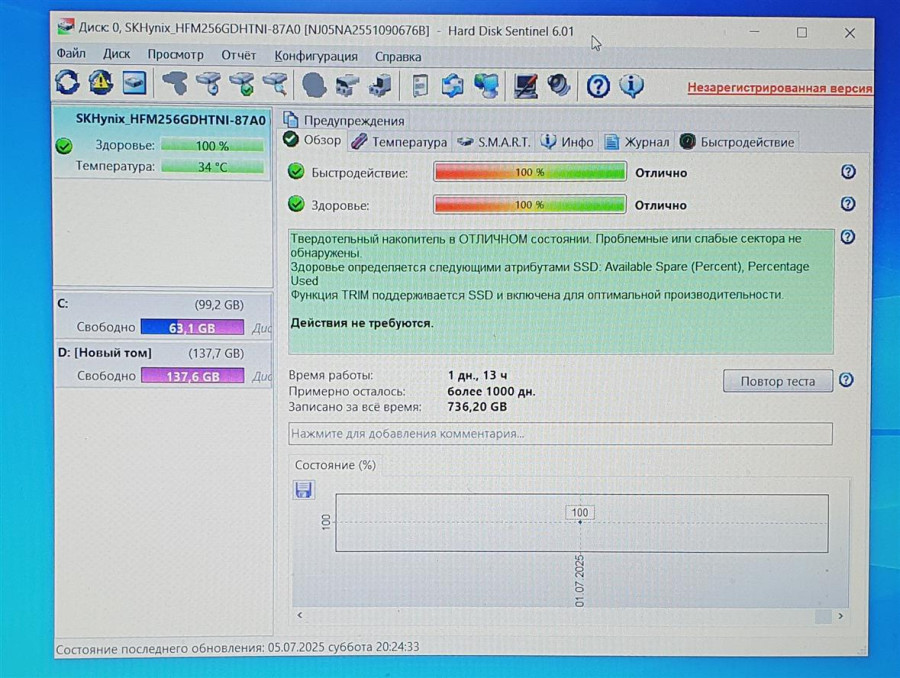
Task: Click the comment input field
Action: pyautogui.click(x=560, y=433)
